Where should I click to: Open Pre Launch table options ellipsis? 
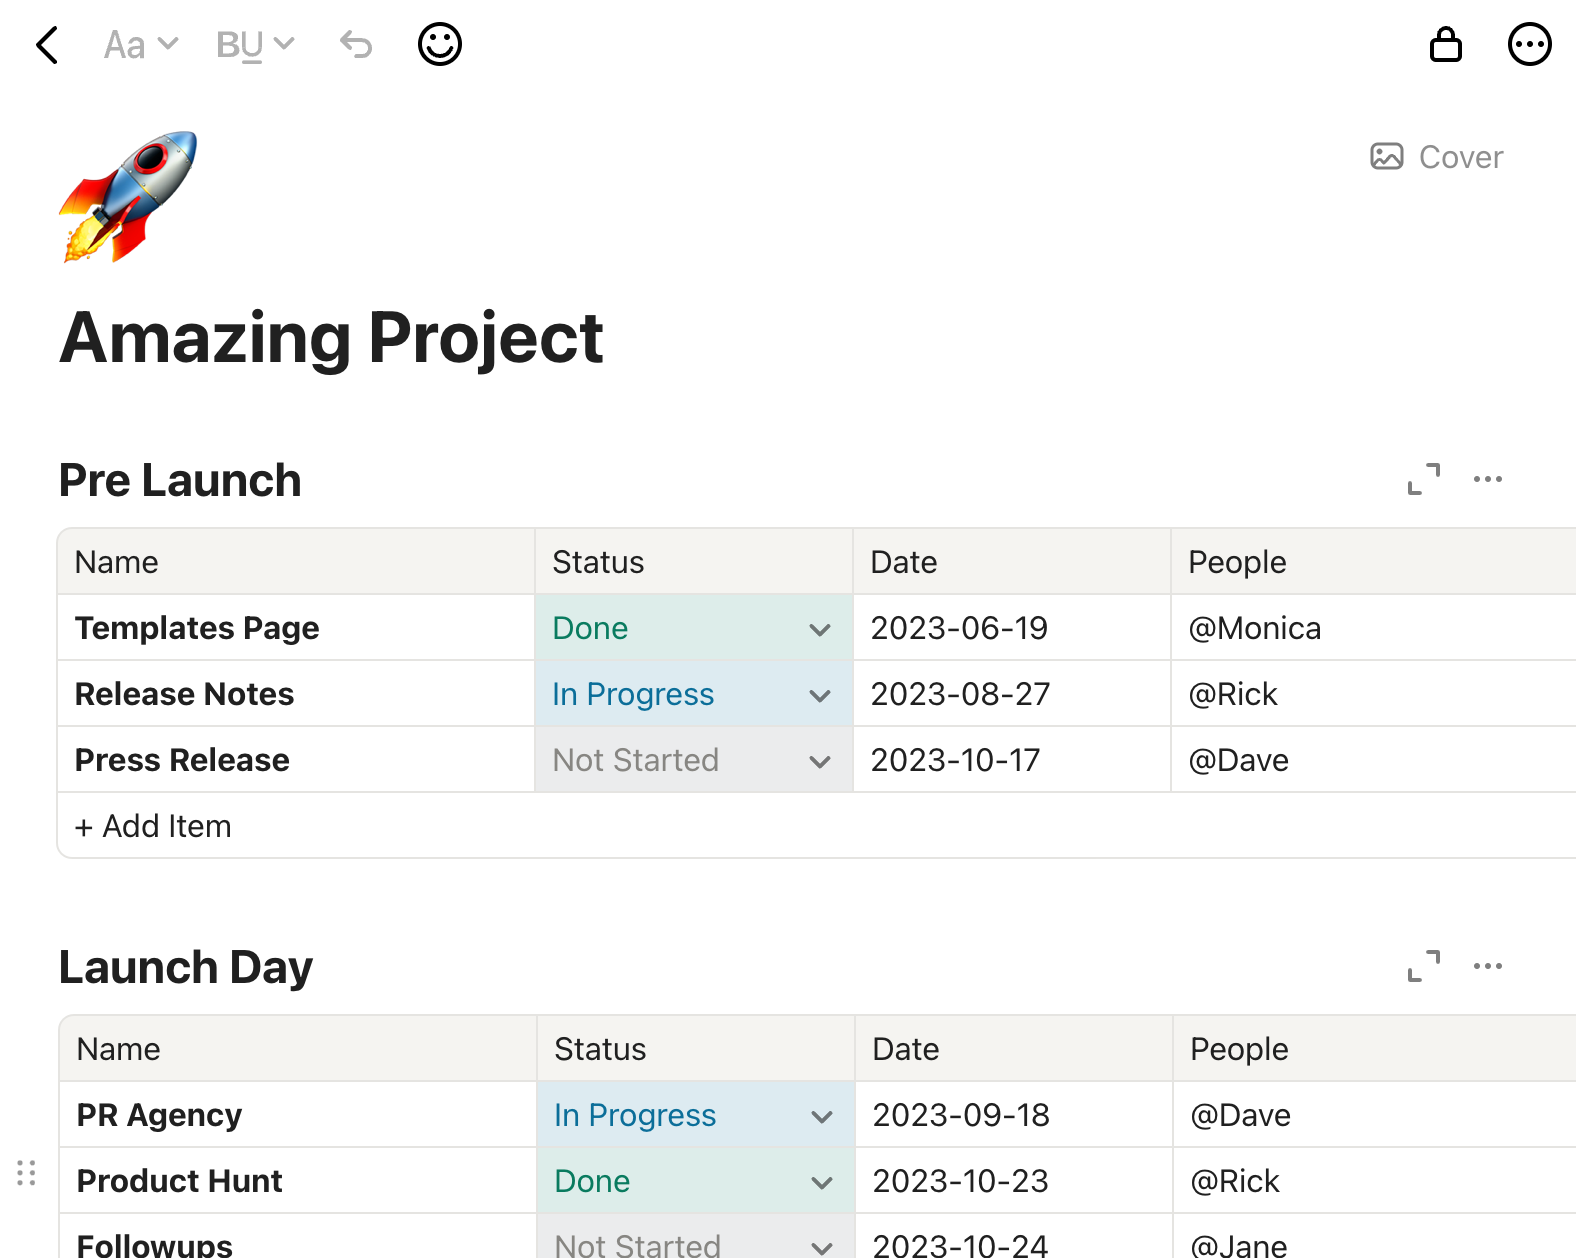coord(1487,479)
